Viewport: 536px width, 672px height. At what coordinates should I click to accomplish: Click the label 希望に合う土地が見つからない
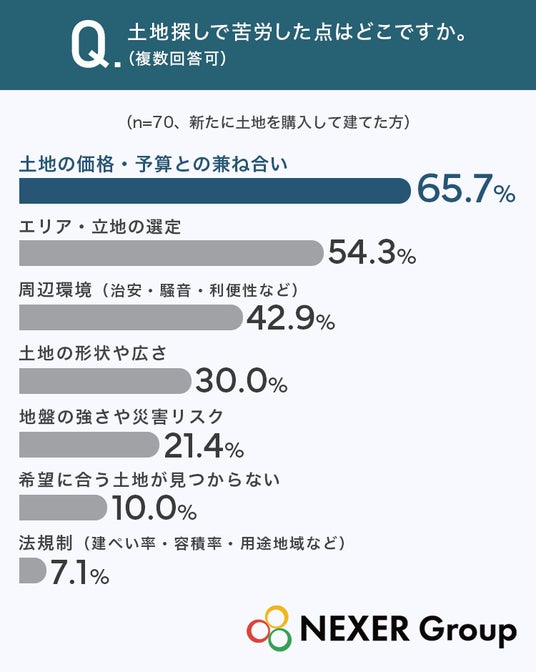pos(150,480)
